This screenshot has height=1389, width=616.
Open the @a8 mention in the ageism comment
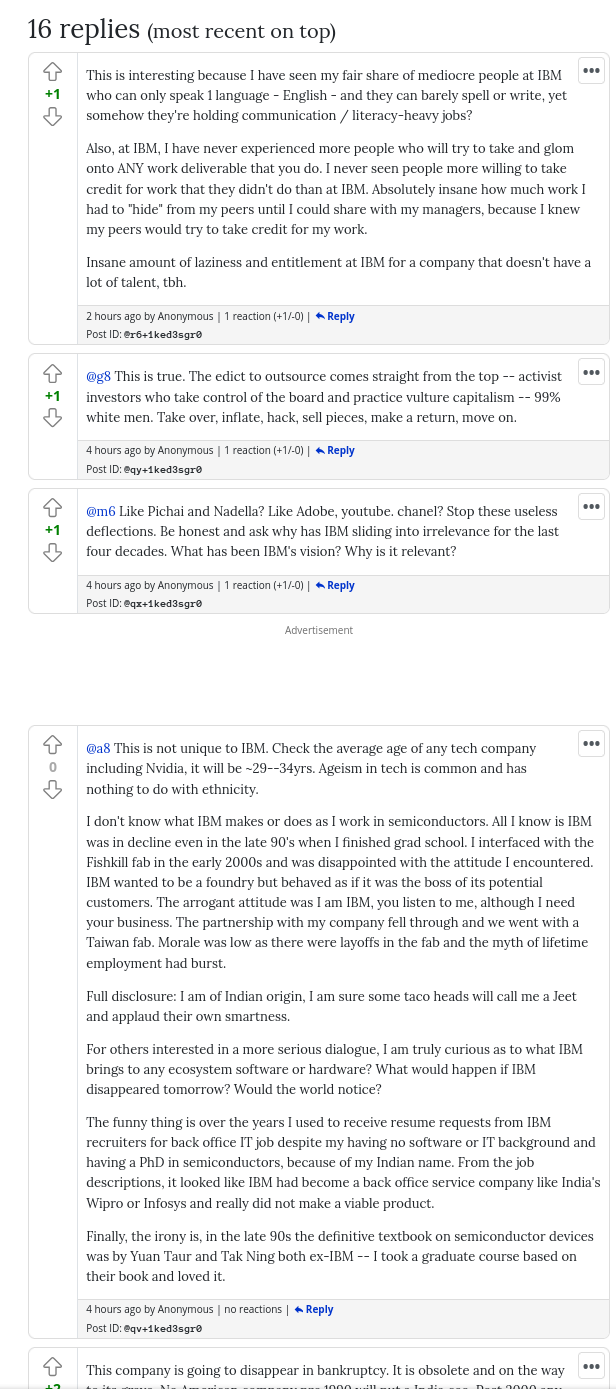[98, 748]
